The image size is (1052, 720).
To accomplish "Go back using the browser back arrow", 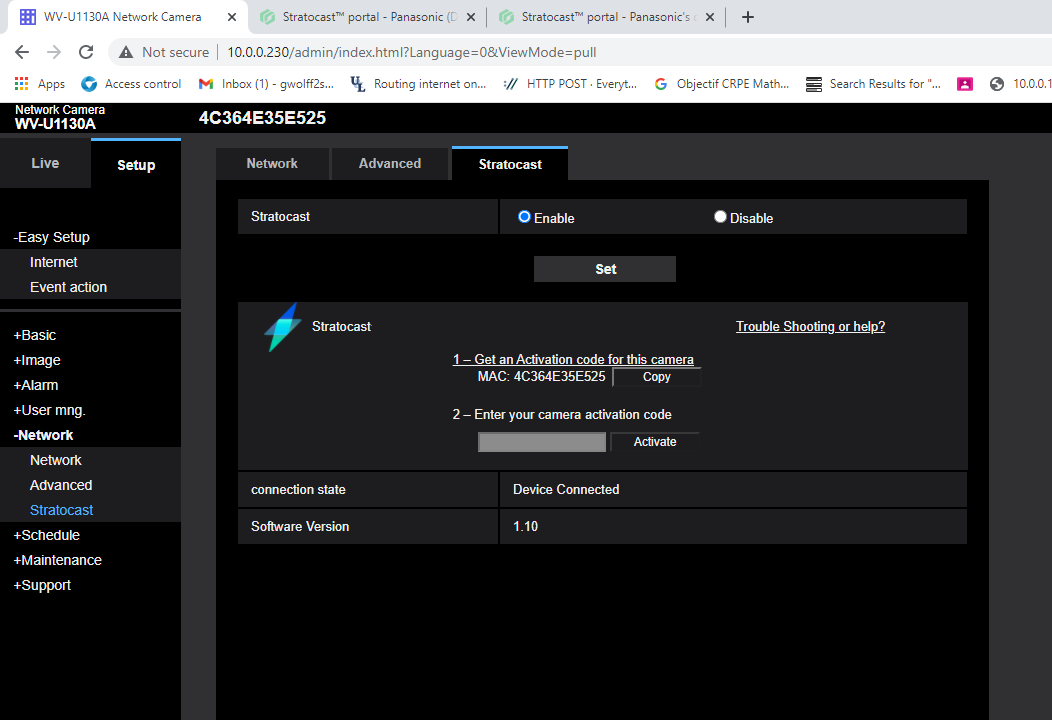I will tap(22, 52).
